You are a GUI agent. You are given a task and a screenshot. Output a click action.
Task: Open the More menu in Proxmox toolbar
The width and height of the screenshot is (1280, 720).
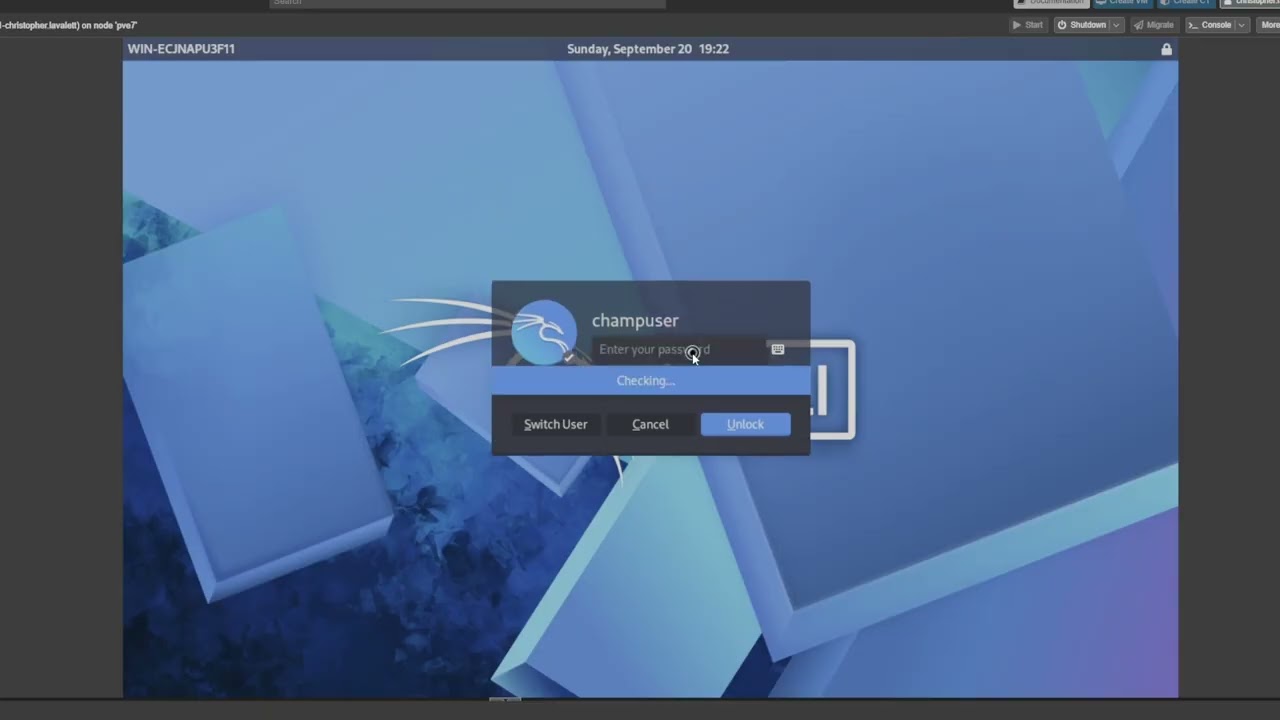[1268, 25]
